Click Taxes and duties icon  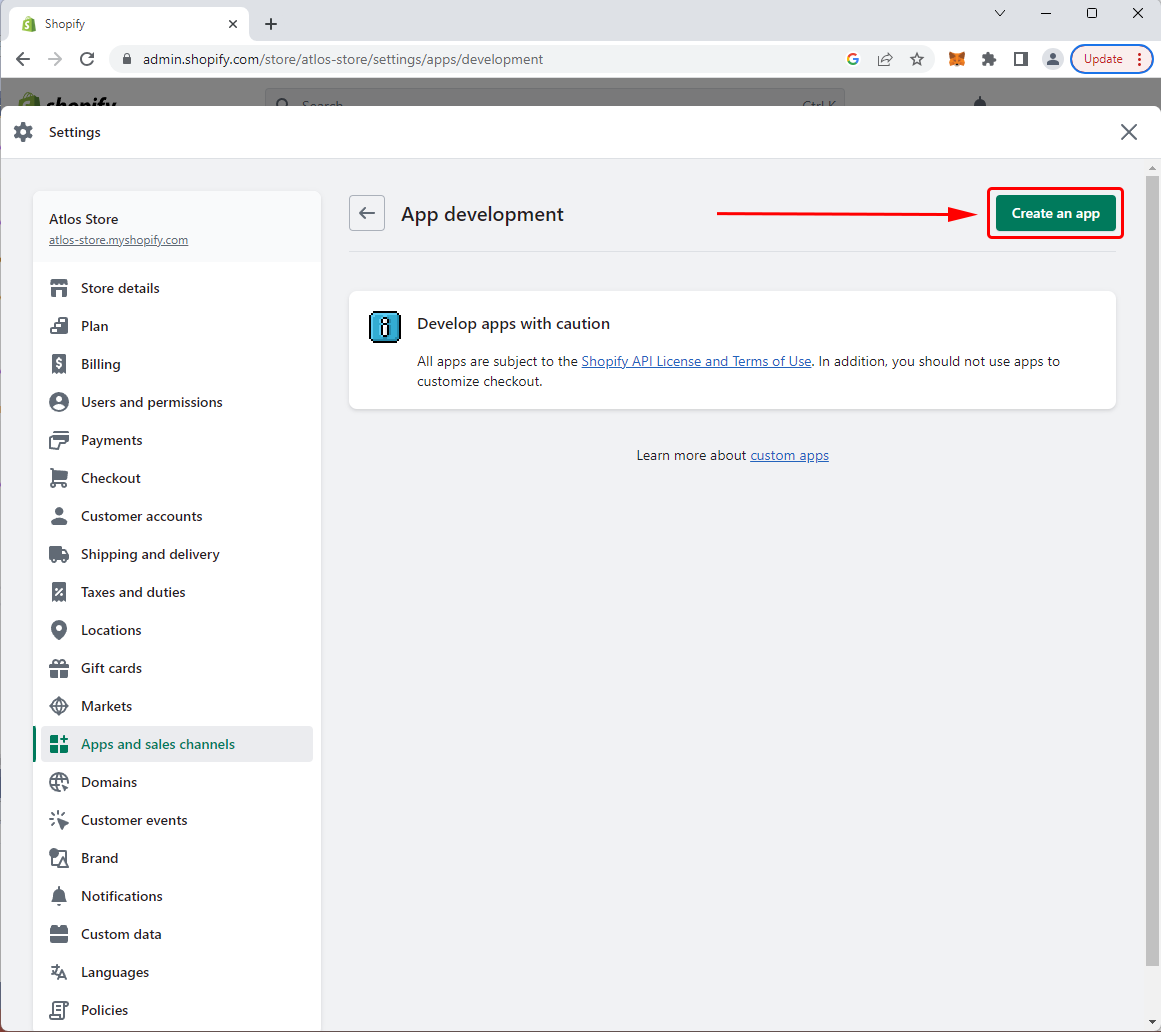click(x=58, y=592)
